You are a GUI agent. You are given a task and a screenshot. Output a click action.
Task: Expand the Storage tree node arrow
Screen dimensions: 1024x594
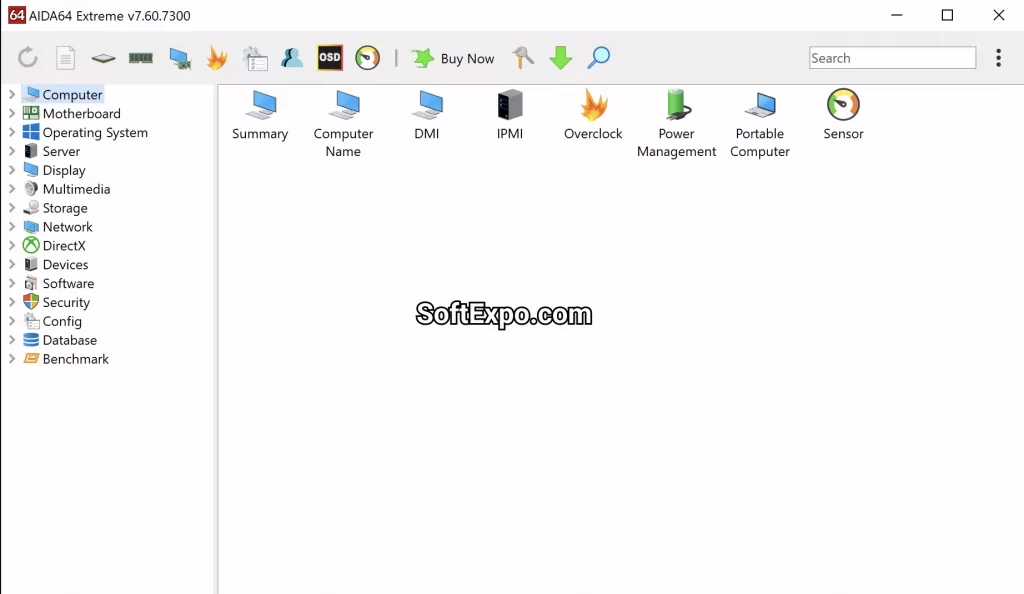click(x=12, y=208)
